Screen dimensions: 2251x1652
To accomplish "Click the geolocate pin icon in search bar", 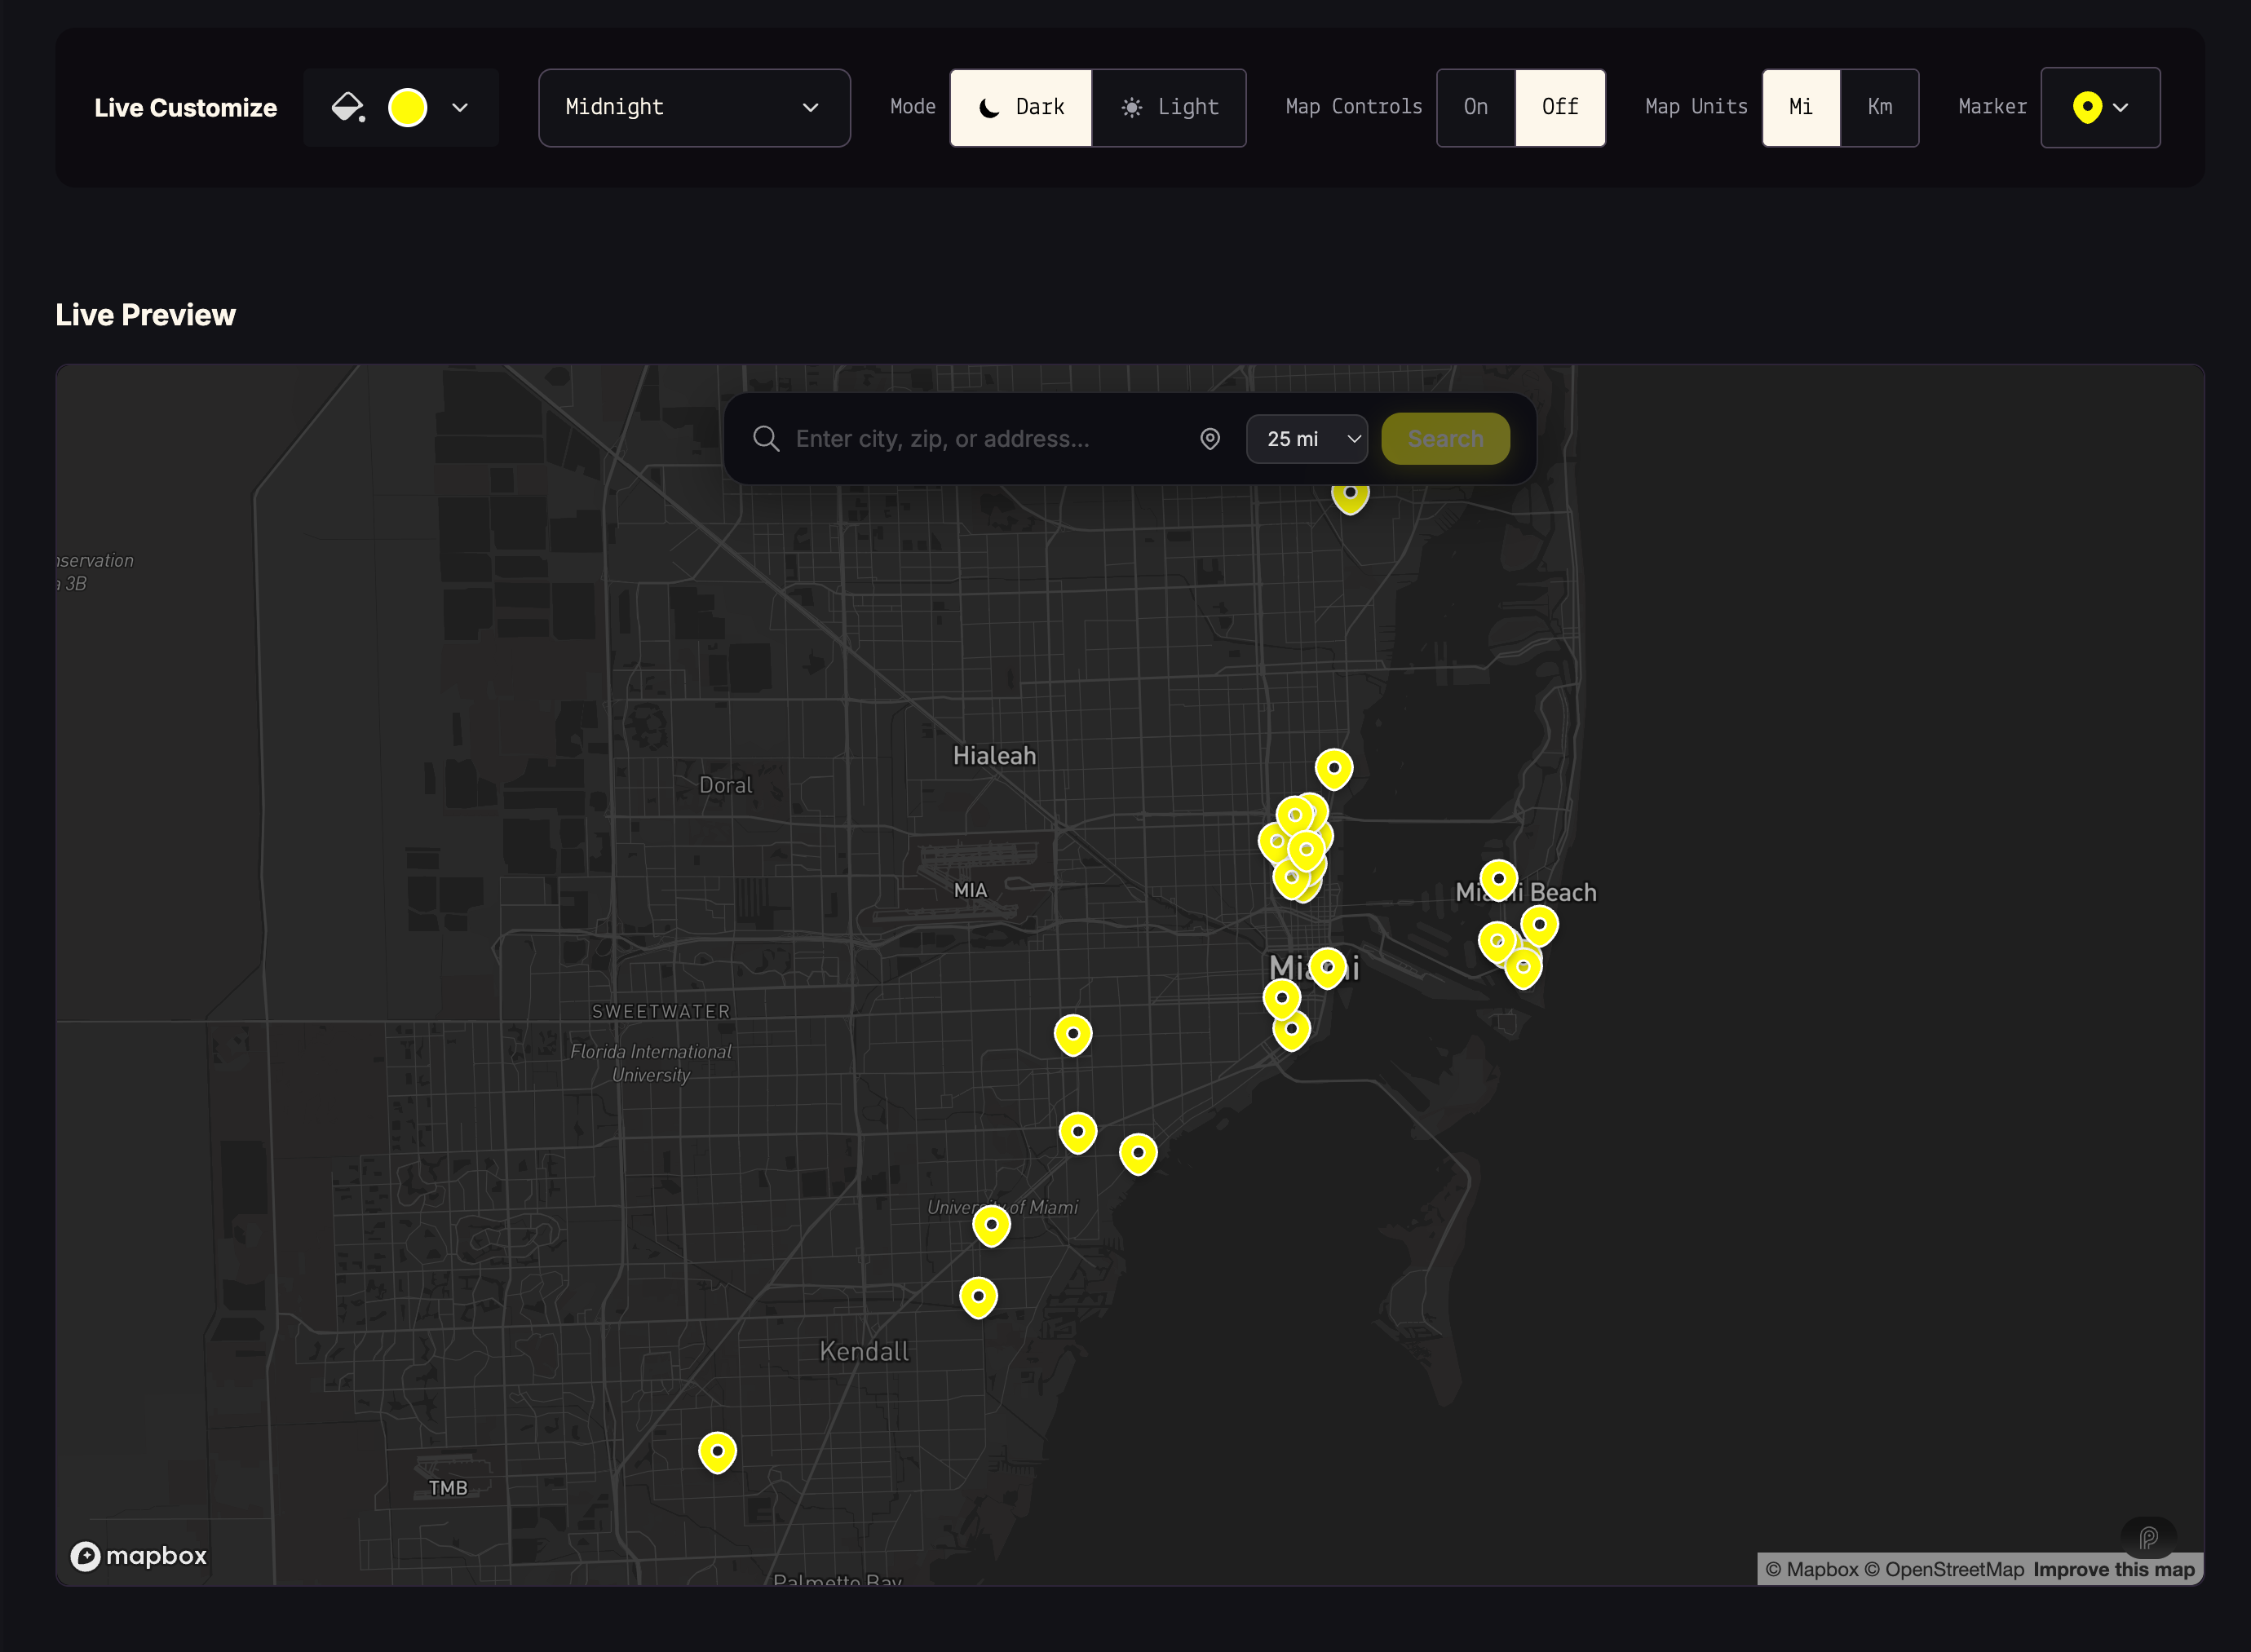I will [1210, 439].
